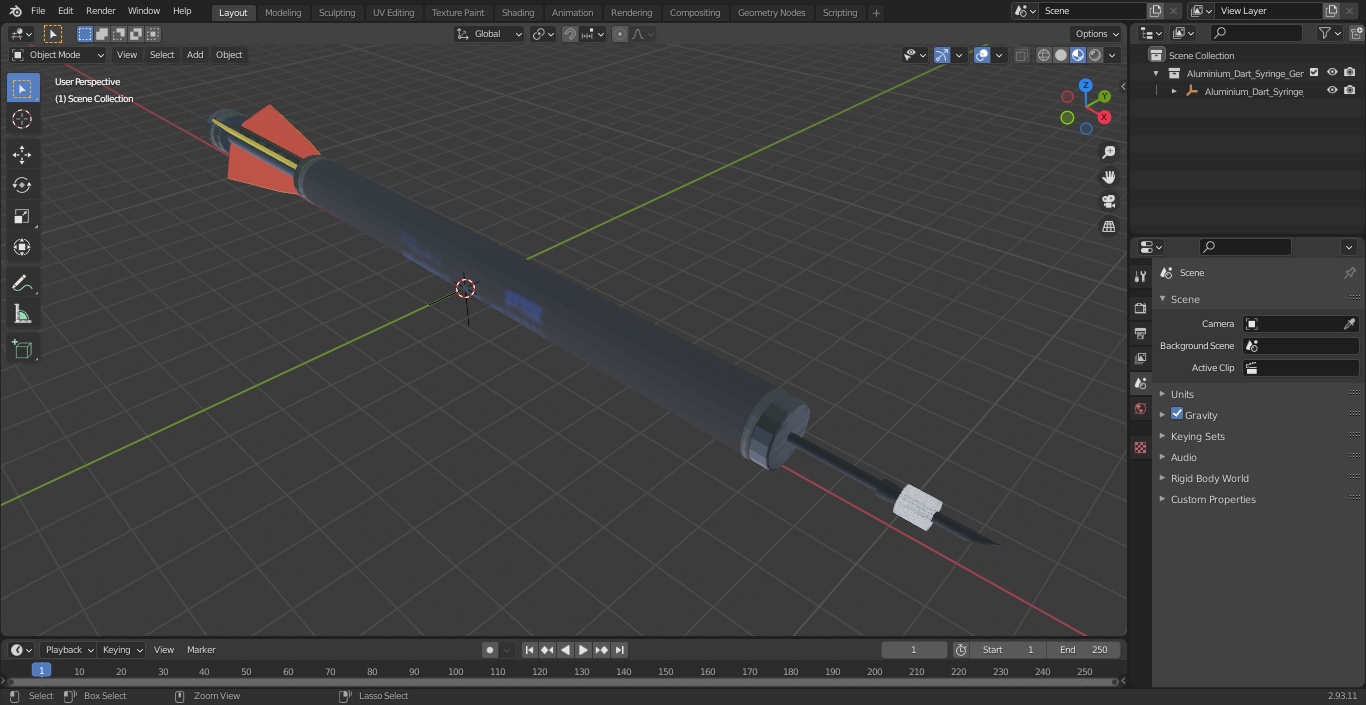Activate the Scale tool
Viewport: 1366px width, 705px height.
point(22,216)
